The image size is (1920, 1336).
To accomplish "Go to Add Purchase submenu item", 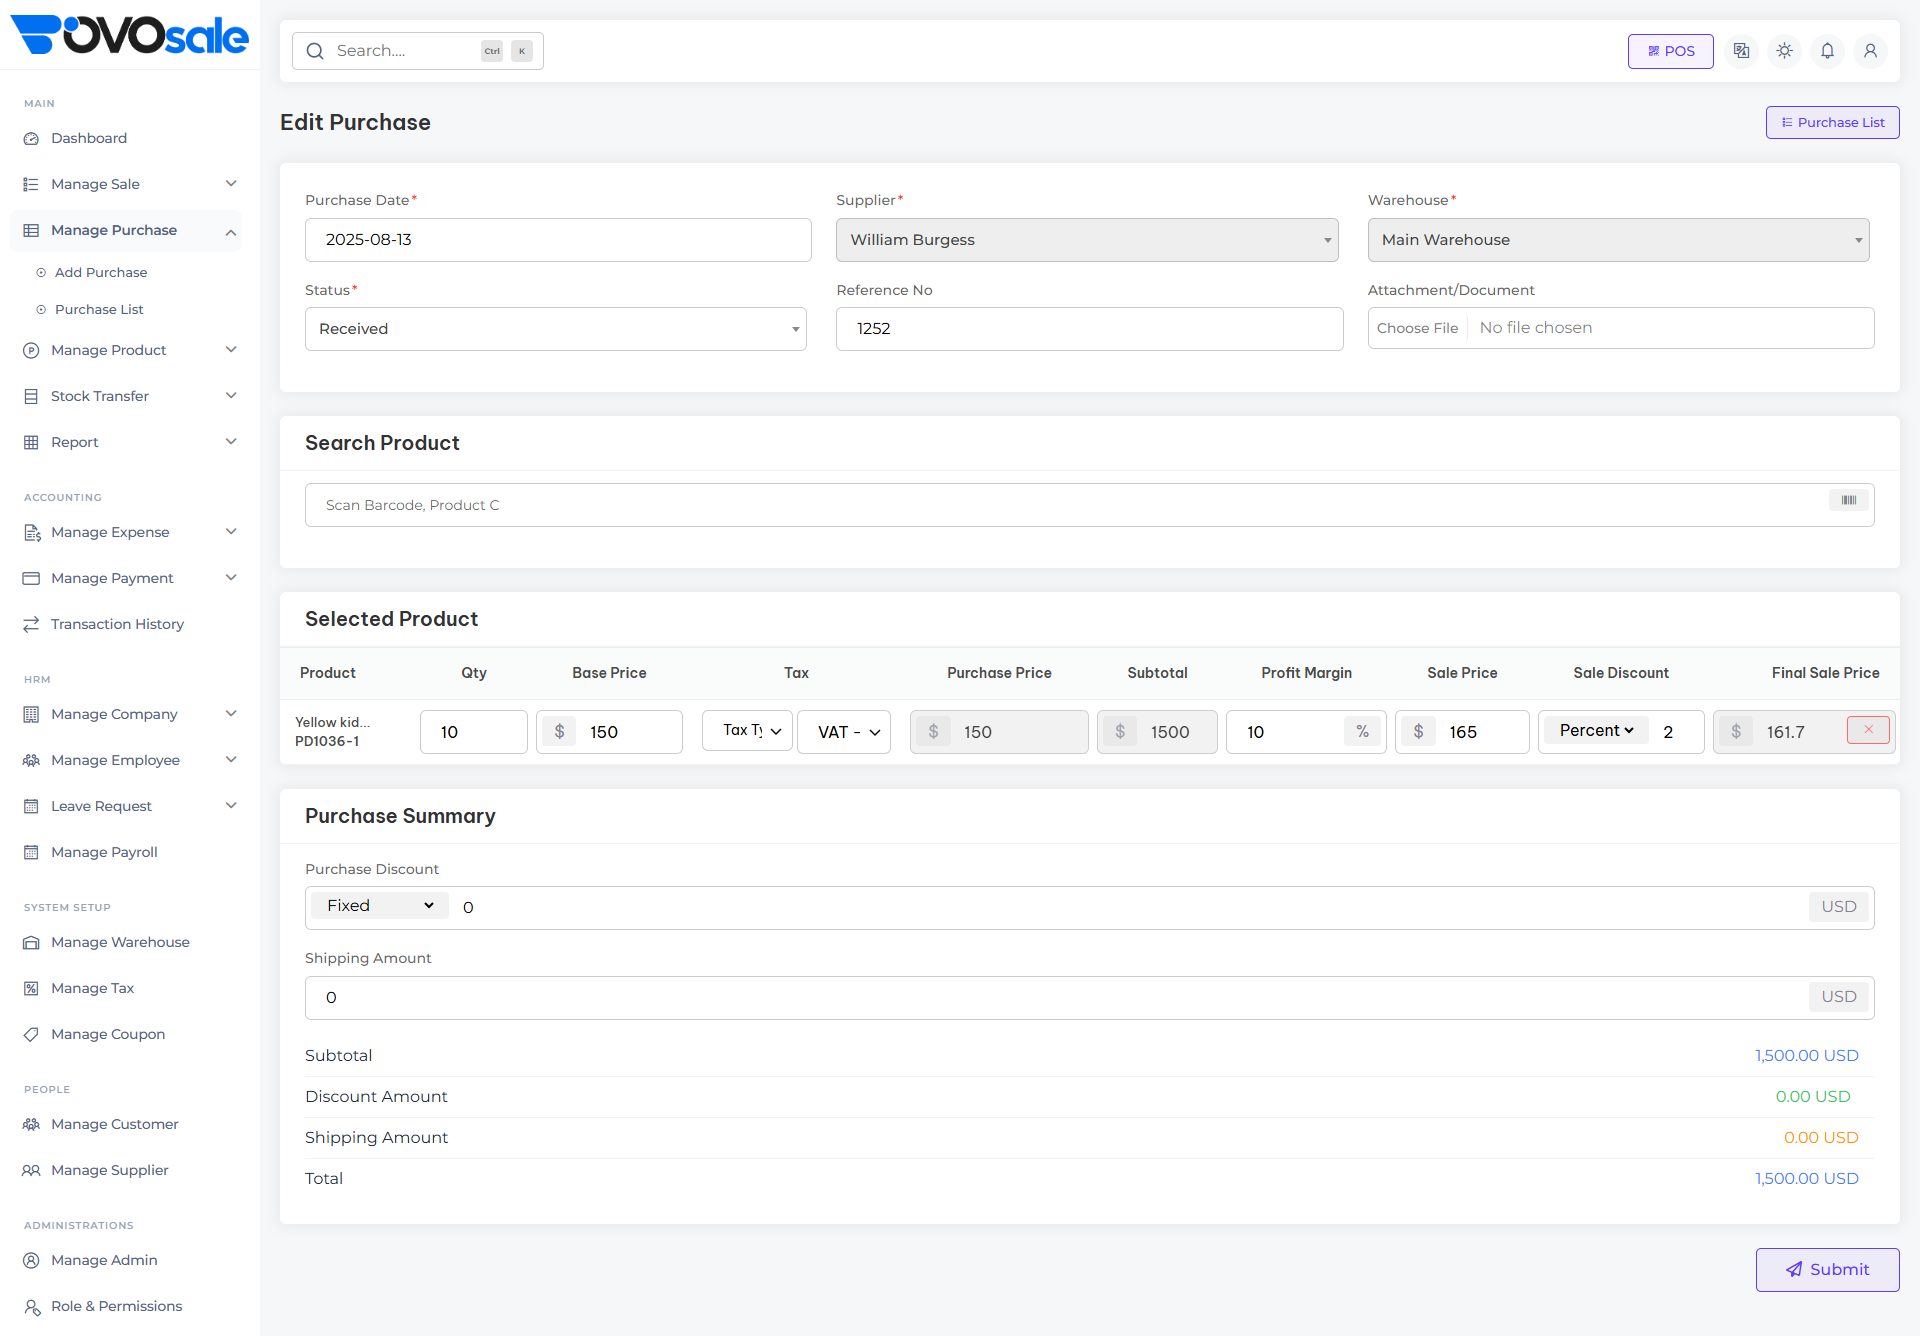I will (x=101, y=272).
